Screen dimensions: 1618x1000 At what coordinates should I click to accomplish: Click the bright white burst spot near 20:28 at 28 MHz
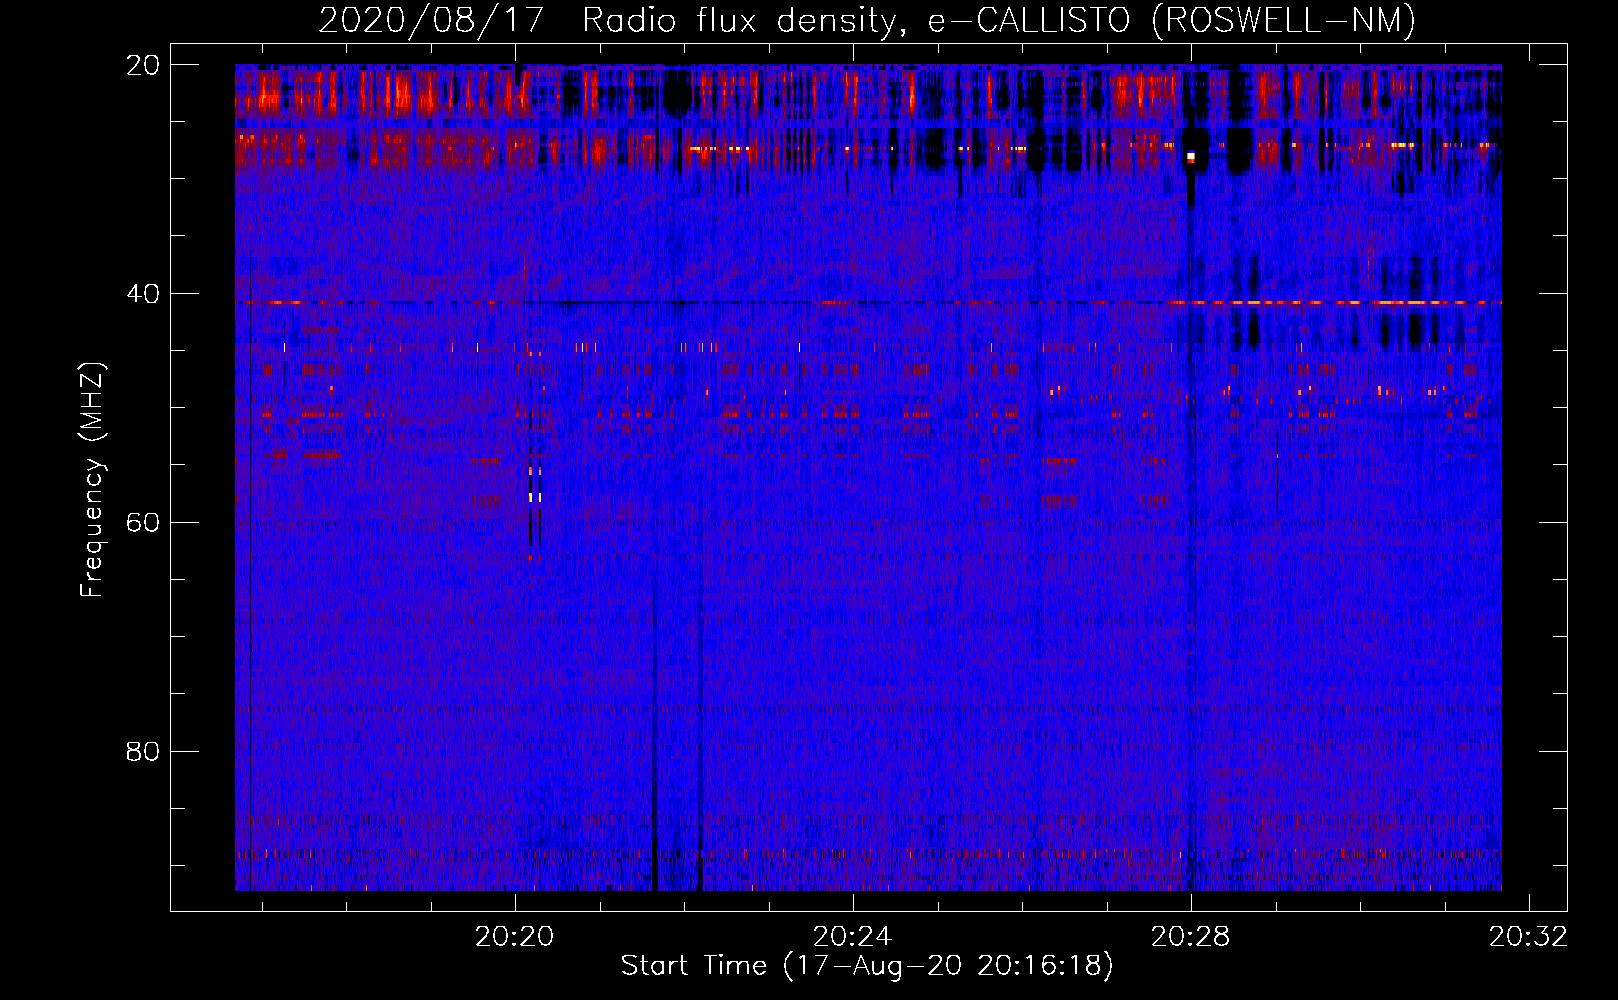(x=1190, y=157)
